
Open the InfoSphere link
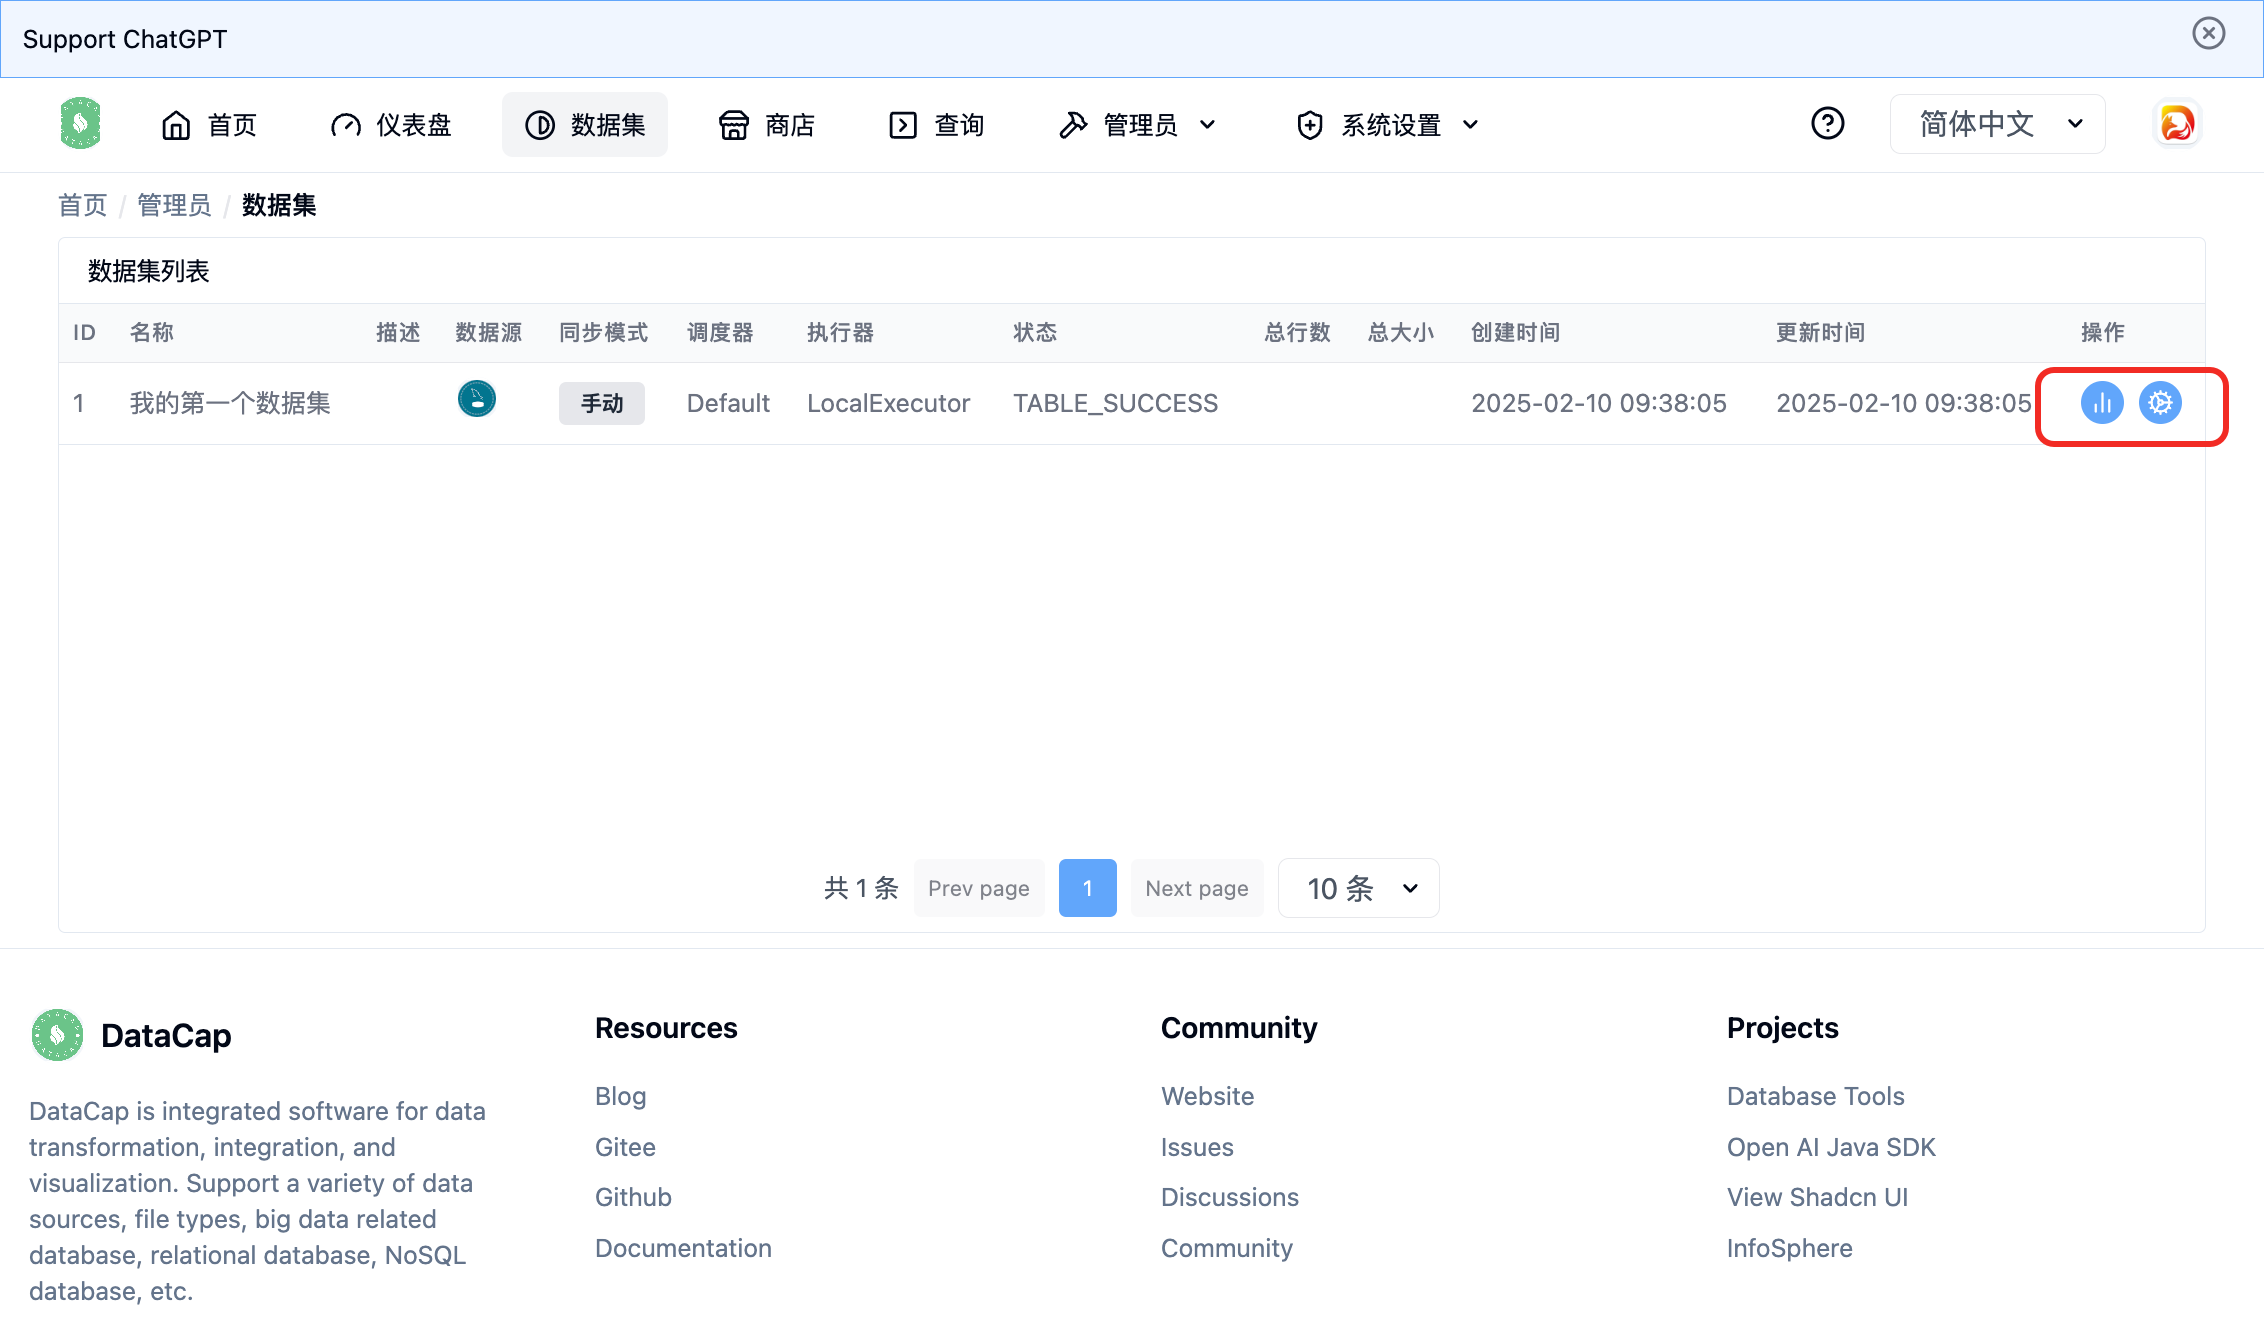[x=1789, y=1248]
